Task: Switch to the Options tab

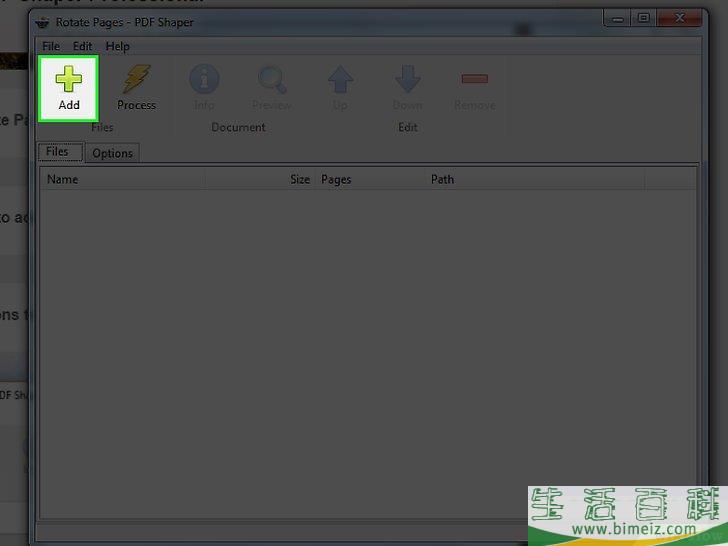Action: point(112,153)
